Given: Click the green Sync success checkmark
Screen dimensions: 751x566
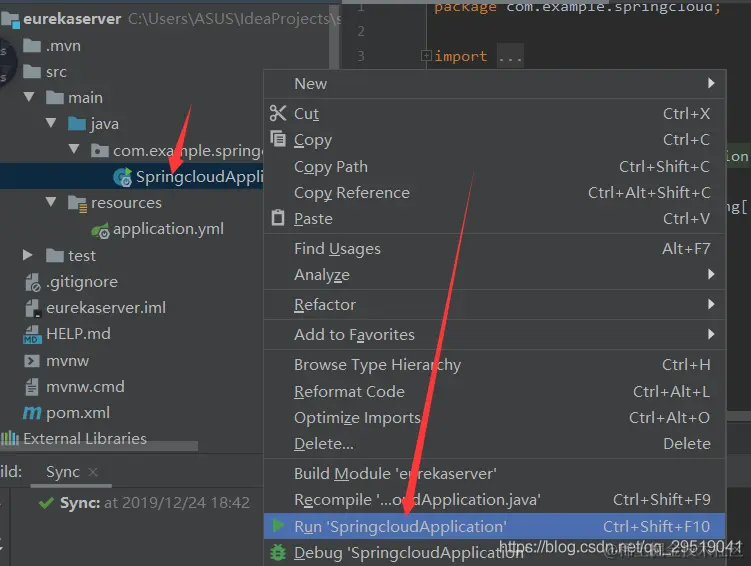Looking at the screenshot, I should tap(46, 503).
